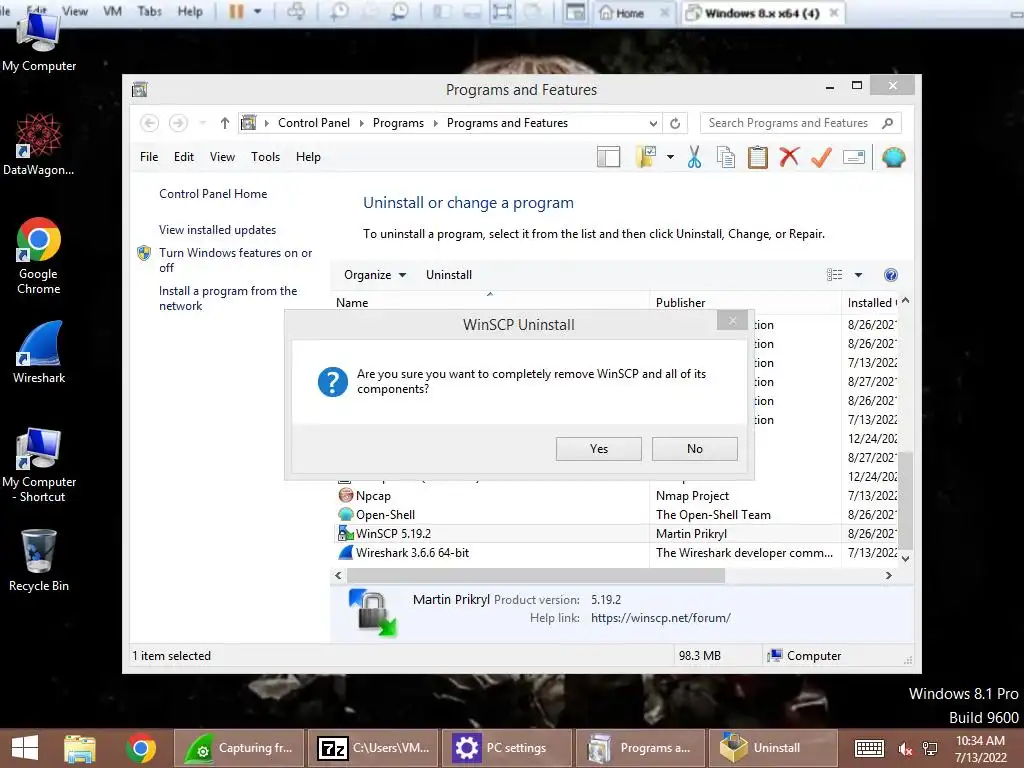Open the Organize dropdown

375,275
